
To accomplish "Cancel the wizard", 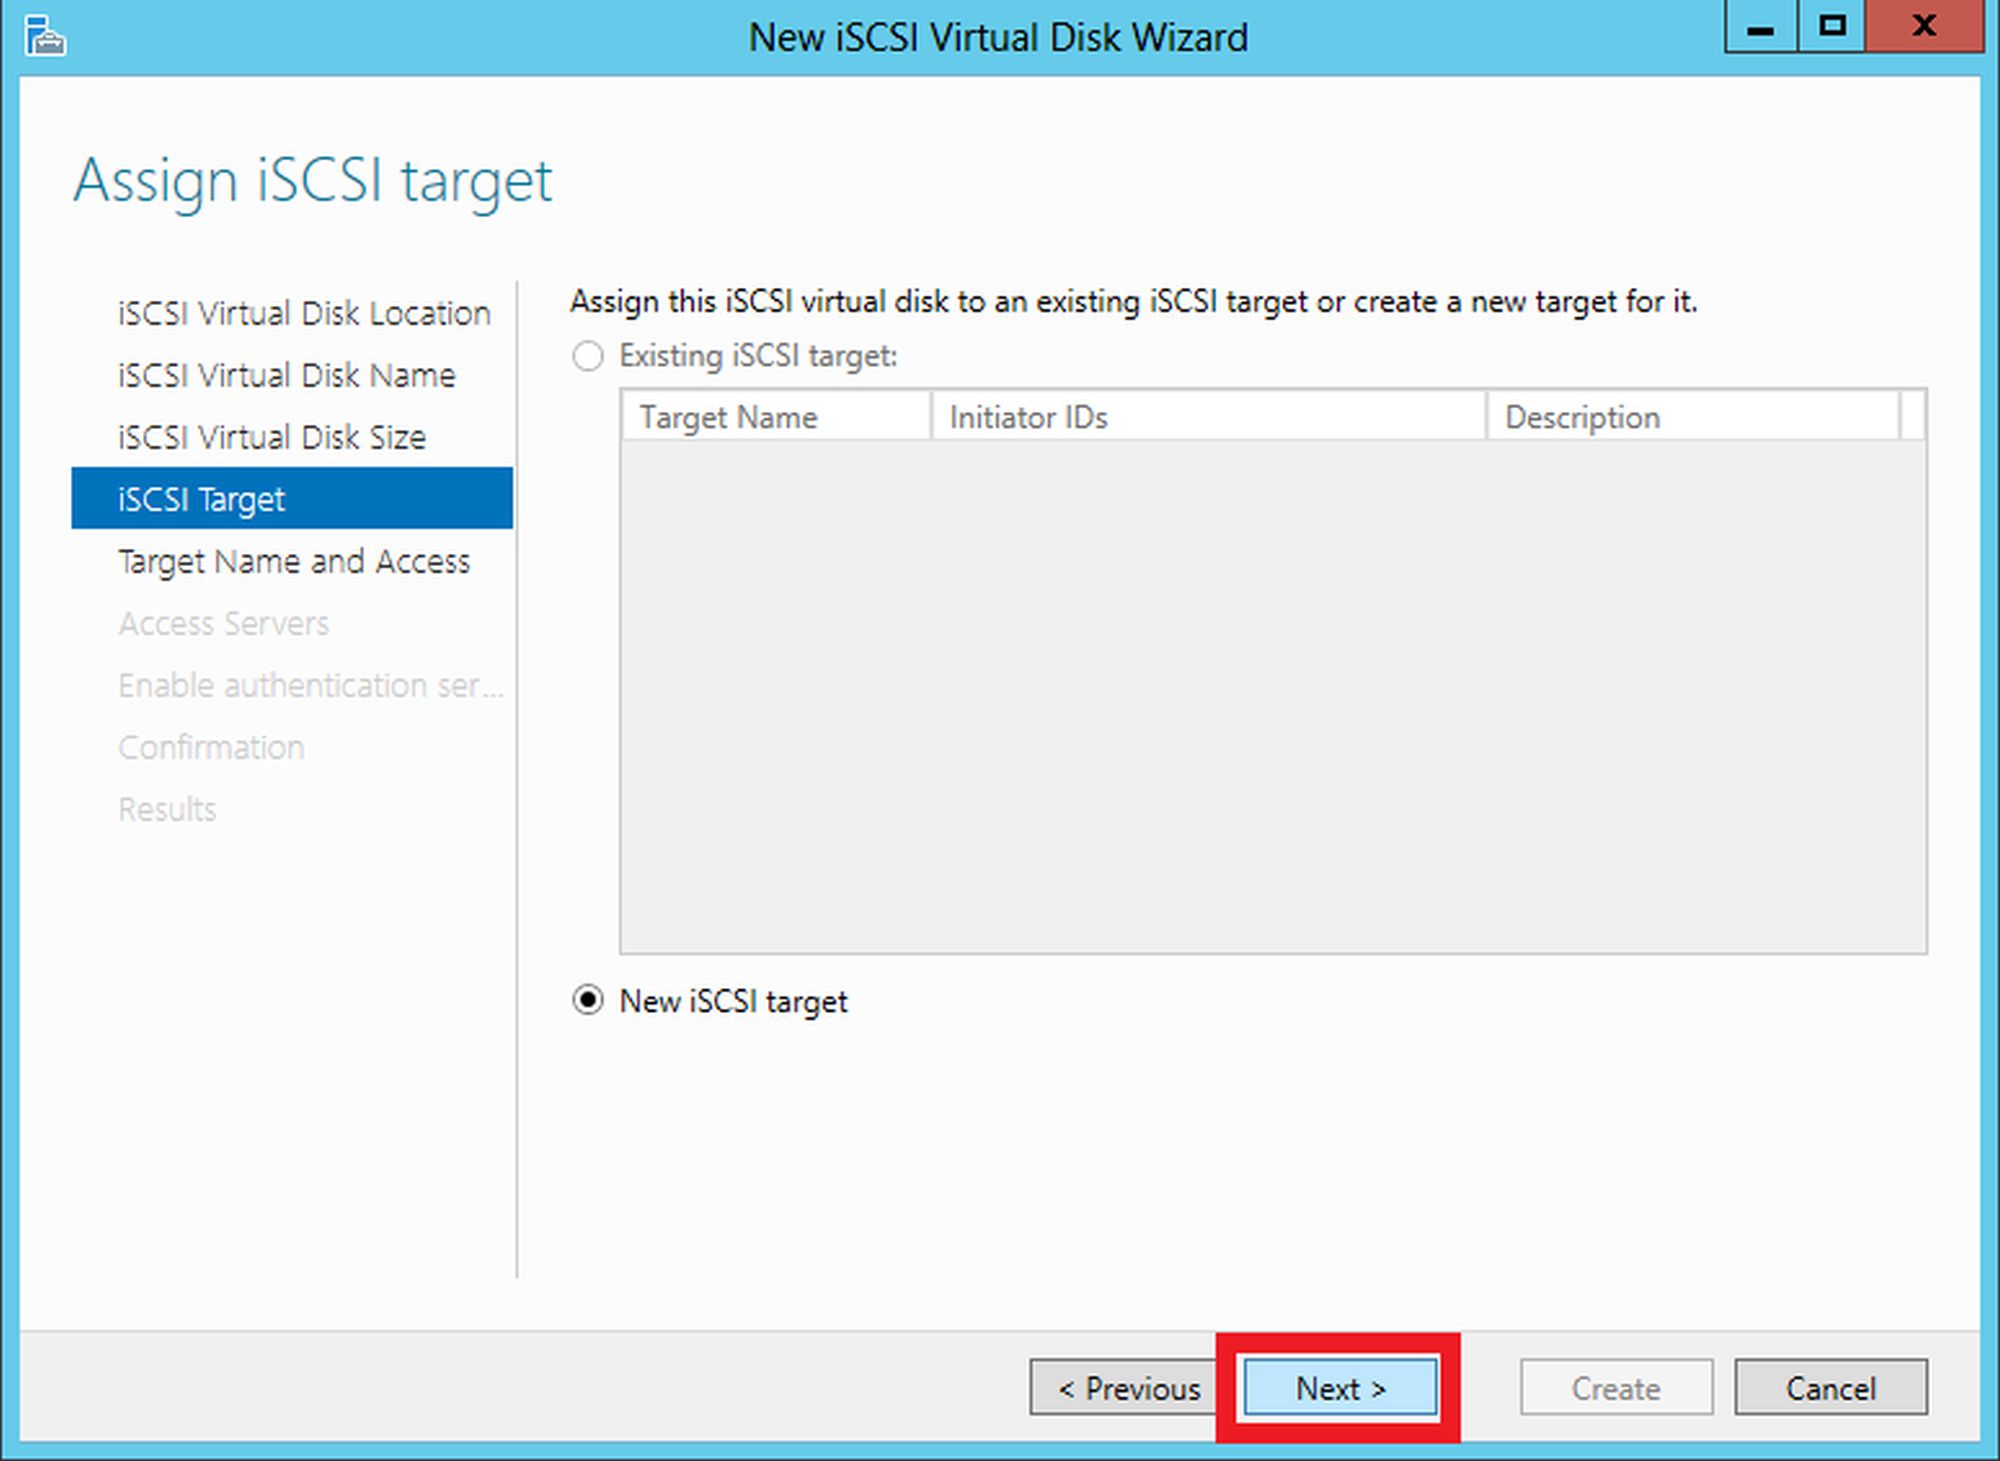I will pyautogui.click(x=1830, y=1388).
